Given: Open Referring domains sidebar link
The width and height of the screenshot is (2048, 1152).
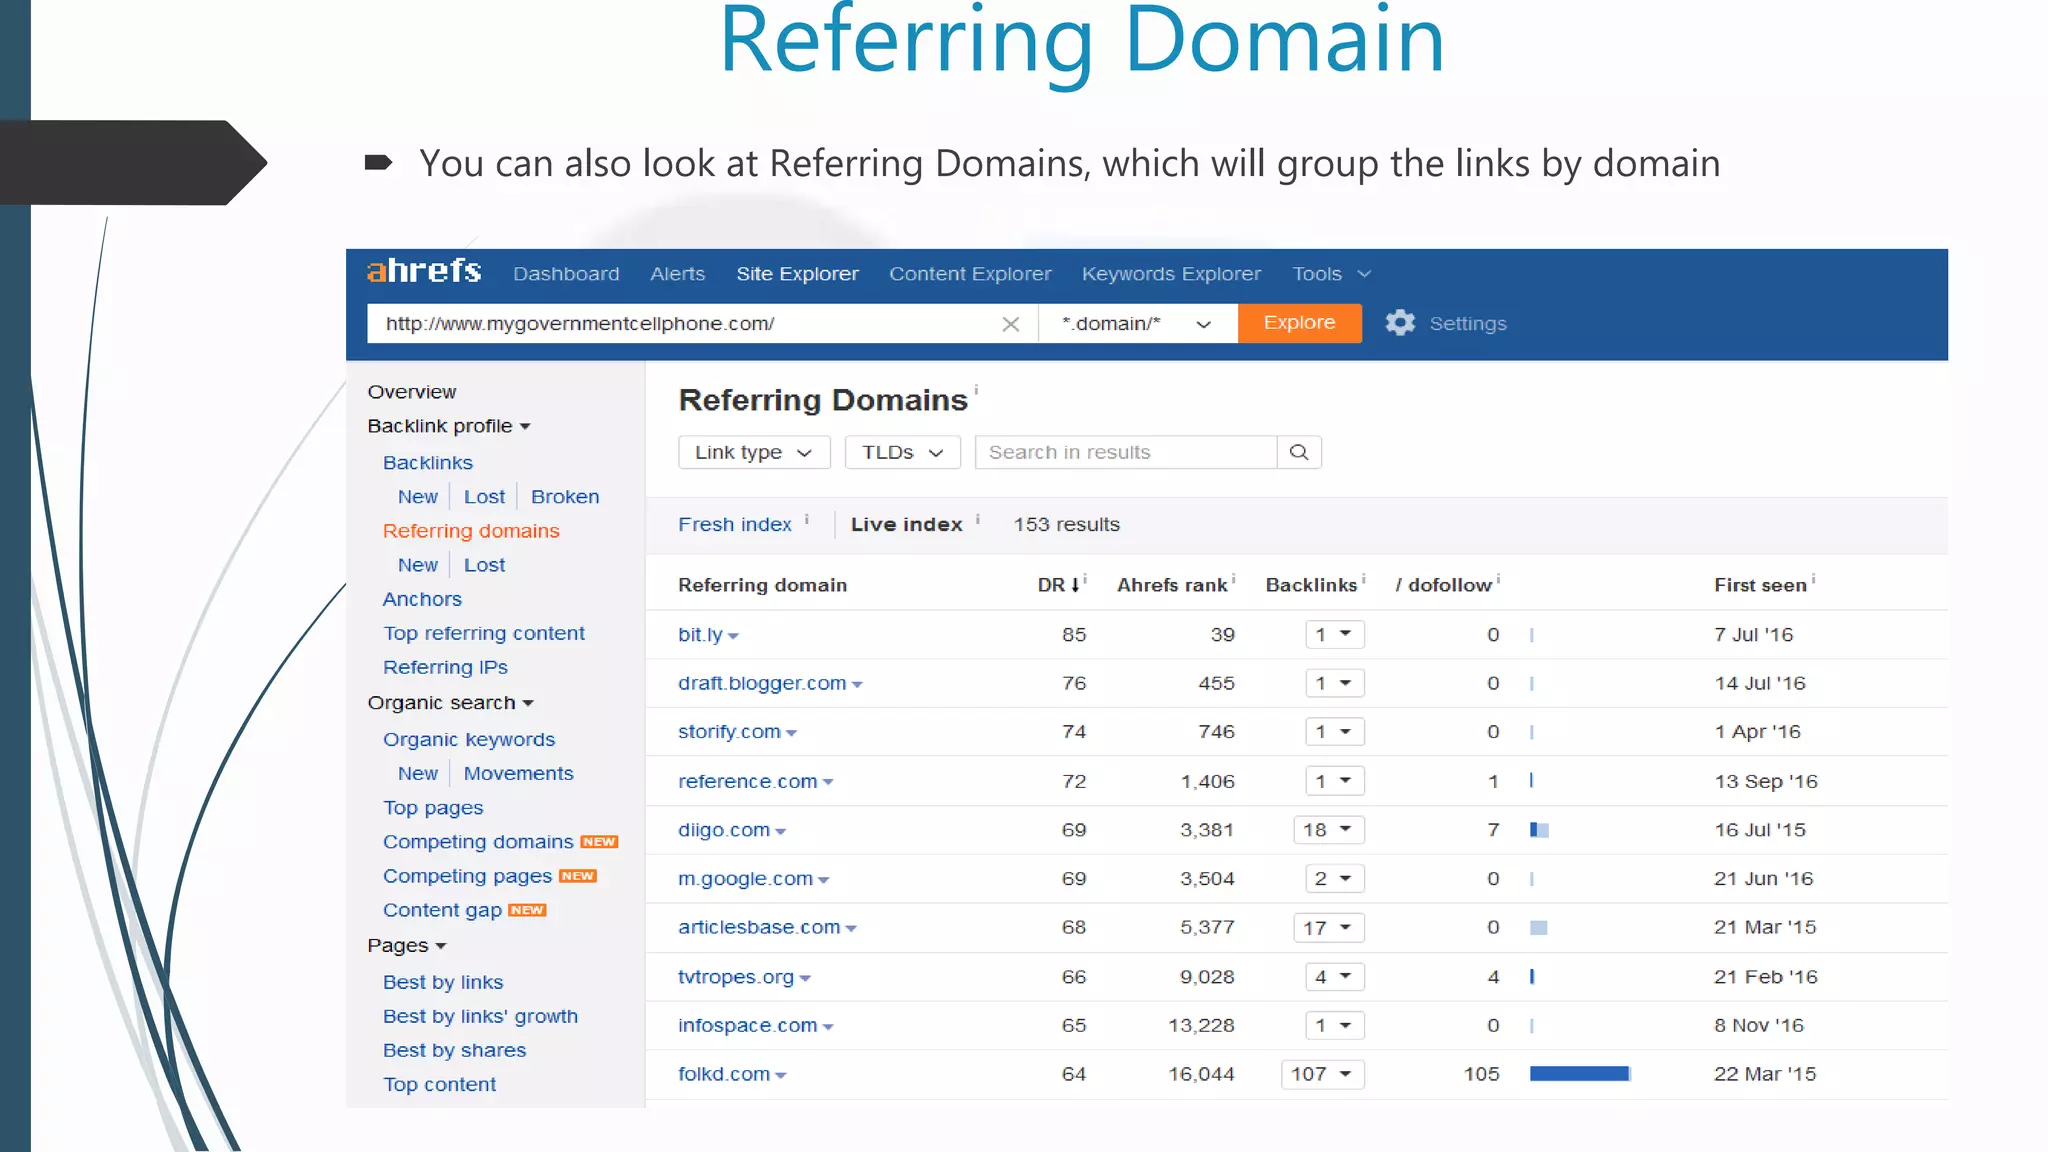Looking at the screenshot, I should click(471, 531).
